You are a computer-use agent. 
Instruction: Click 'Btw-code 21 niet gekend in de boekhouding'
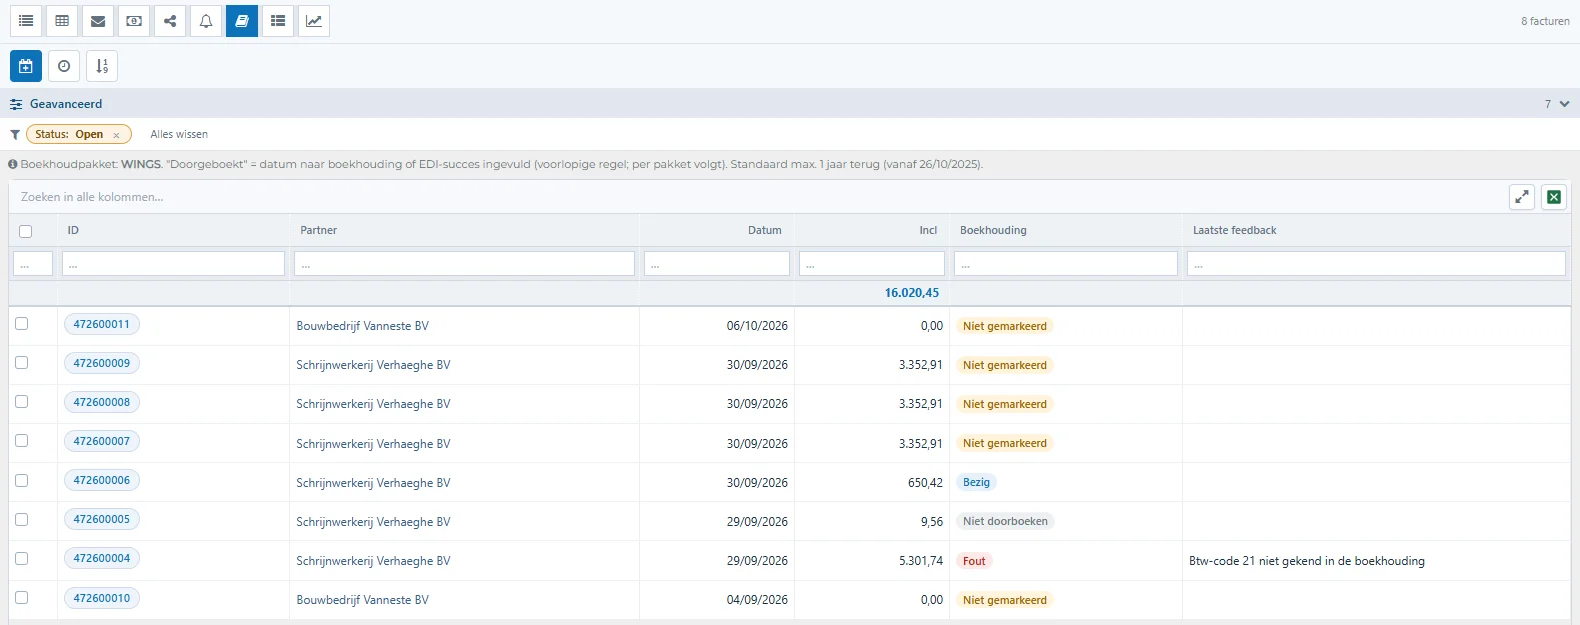coord(1307,561)
